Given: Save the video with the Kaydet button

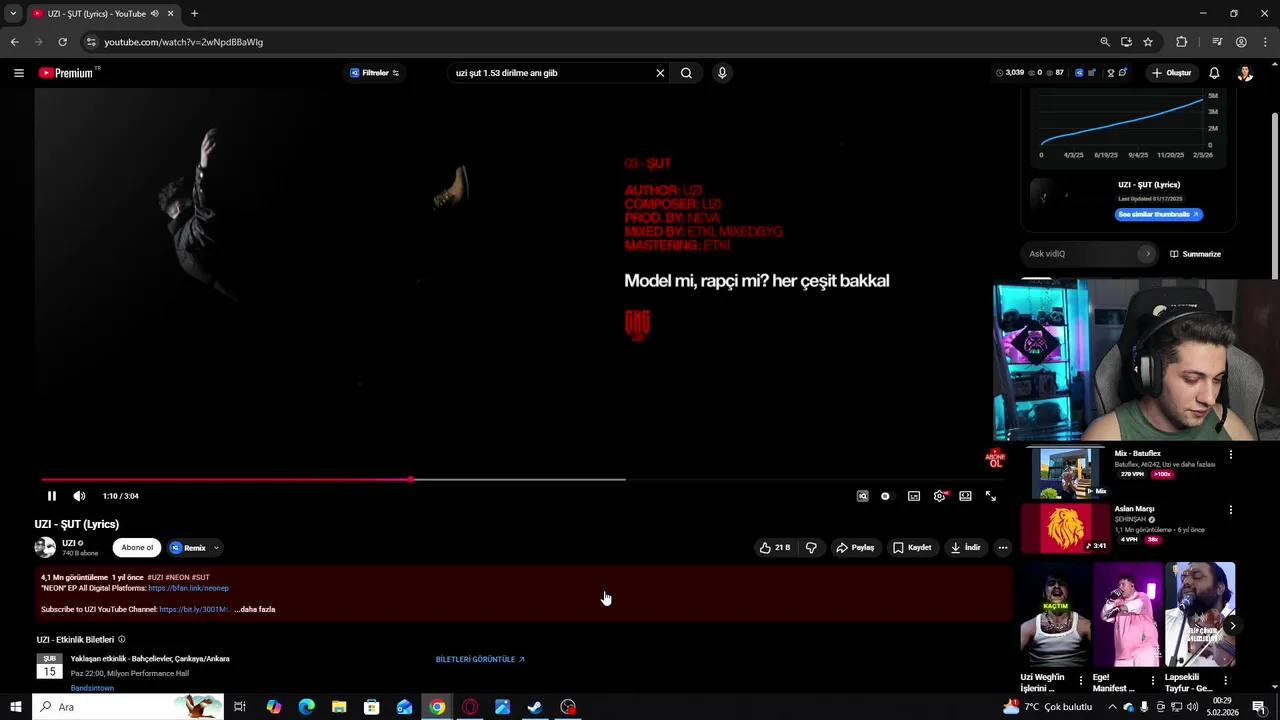Looking at the screenshot, I should (912, 548).
